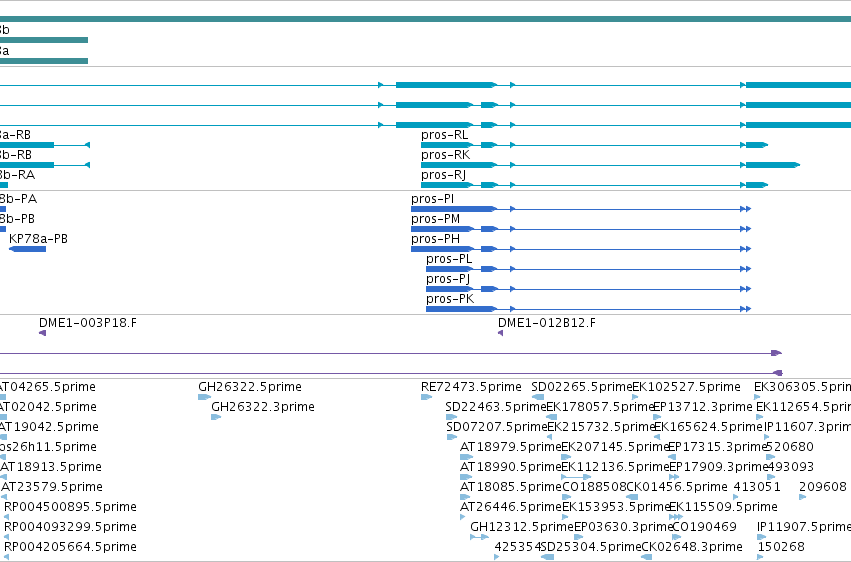Viewport: 851px width, 562px height.
Task: Click the EK178057.5prime EST label
Action: coord(600,407)
